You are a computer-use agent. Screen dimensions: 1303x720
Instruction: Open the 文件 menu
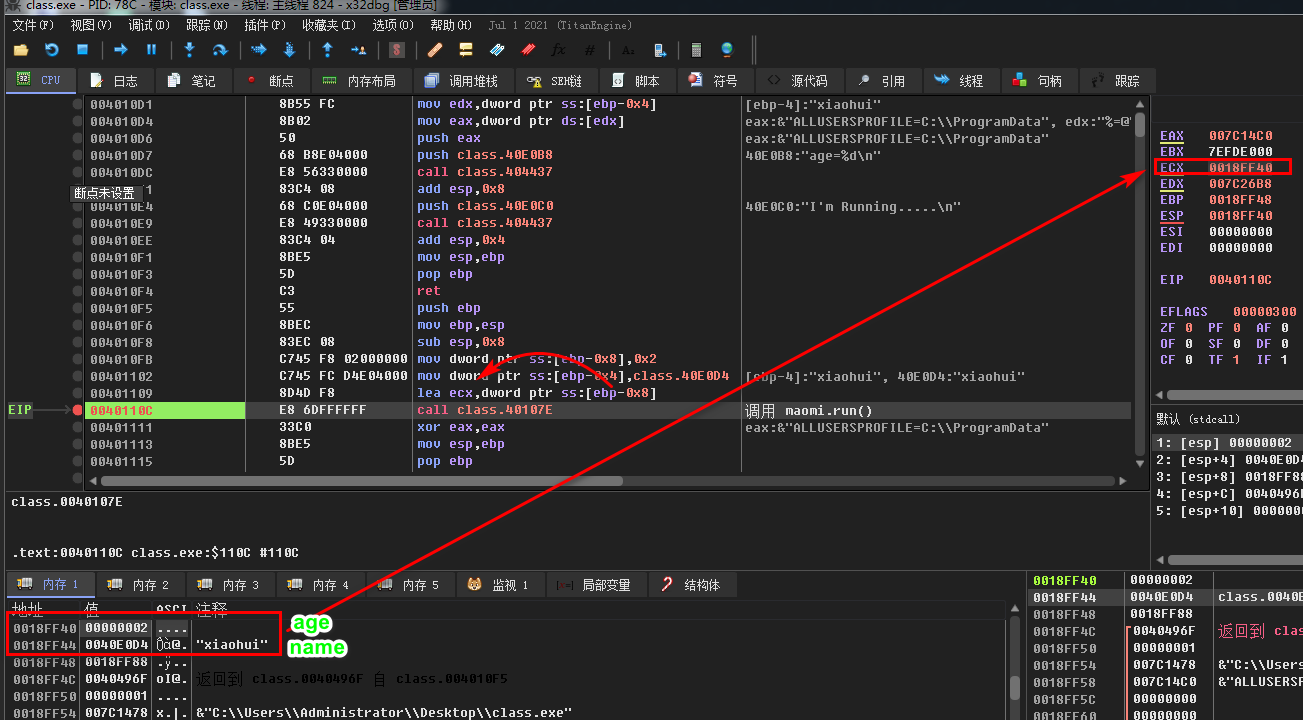[32, 24]
